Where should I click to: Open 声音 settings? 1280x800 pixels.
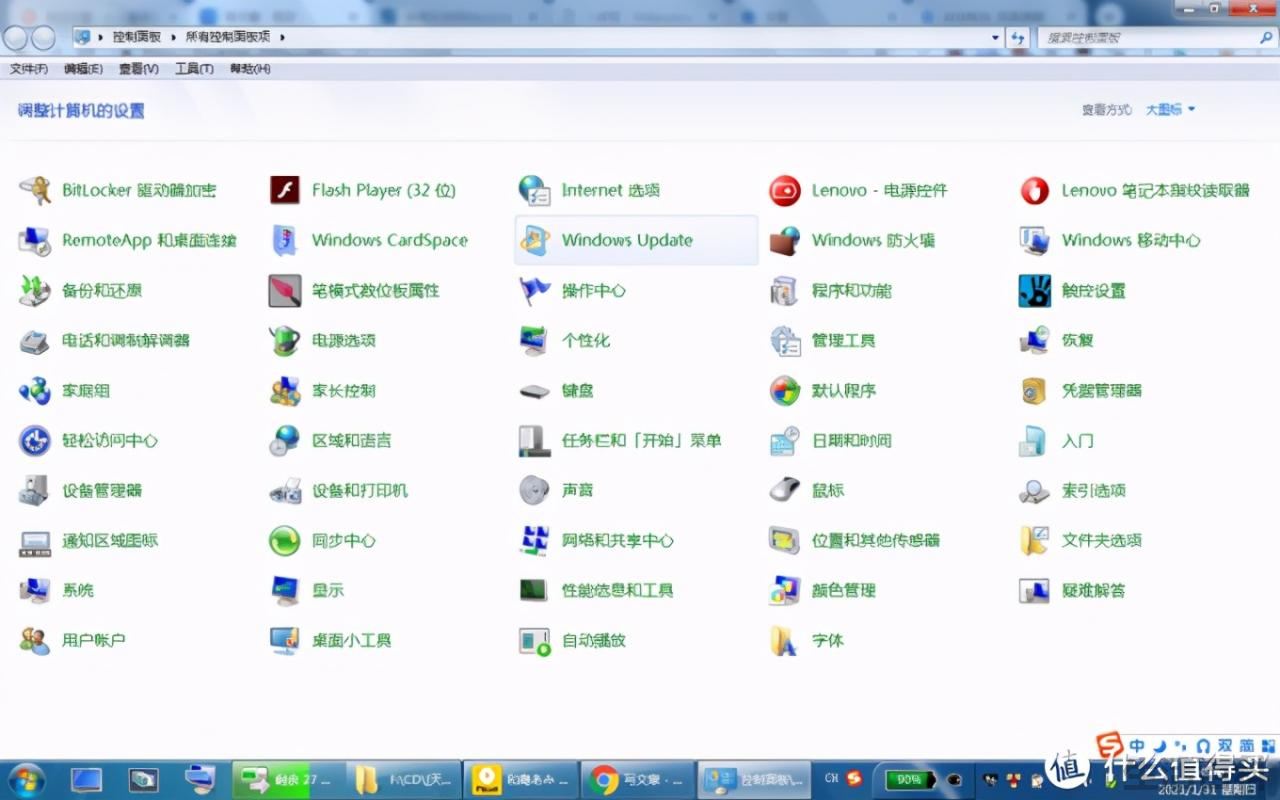click(557, 490)
